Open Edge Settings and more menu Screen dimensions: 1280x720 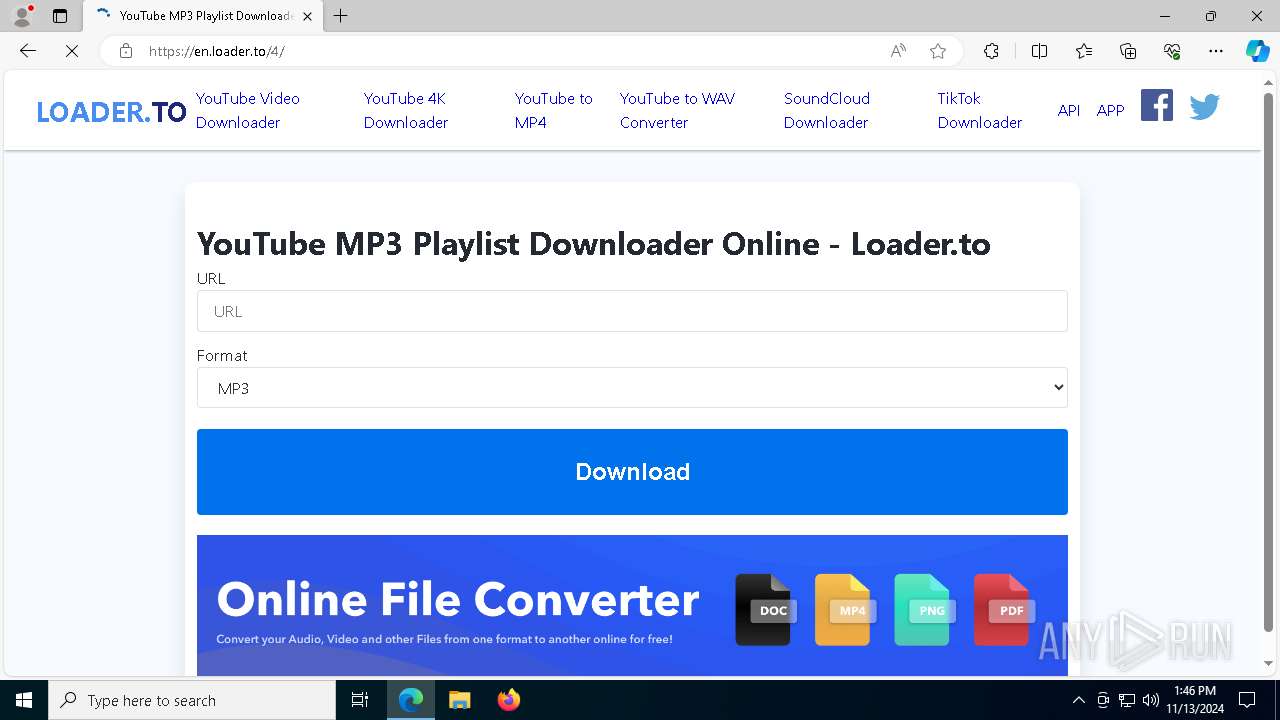(1216, 51)
